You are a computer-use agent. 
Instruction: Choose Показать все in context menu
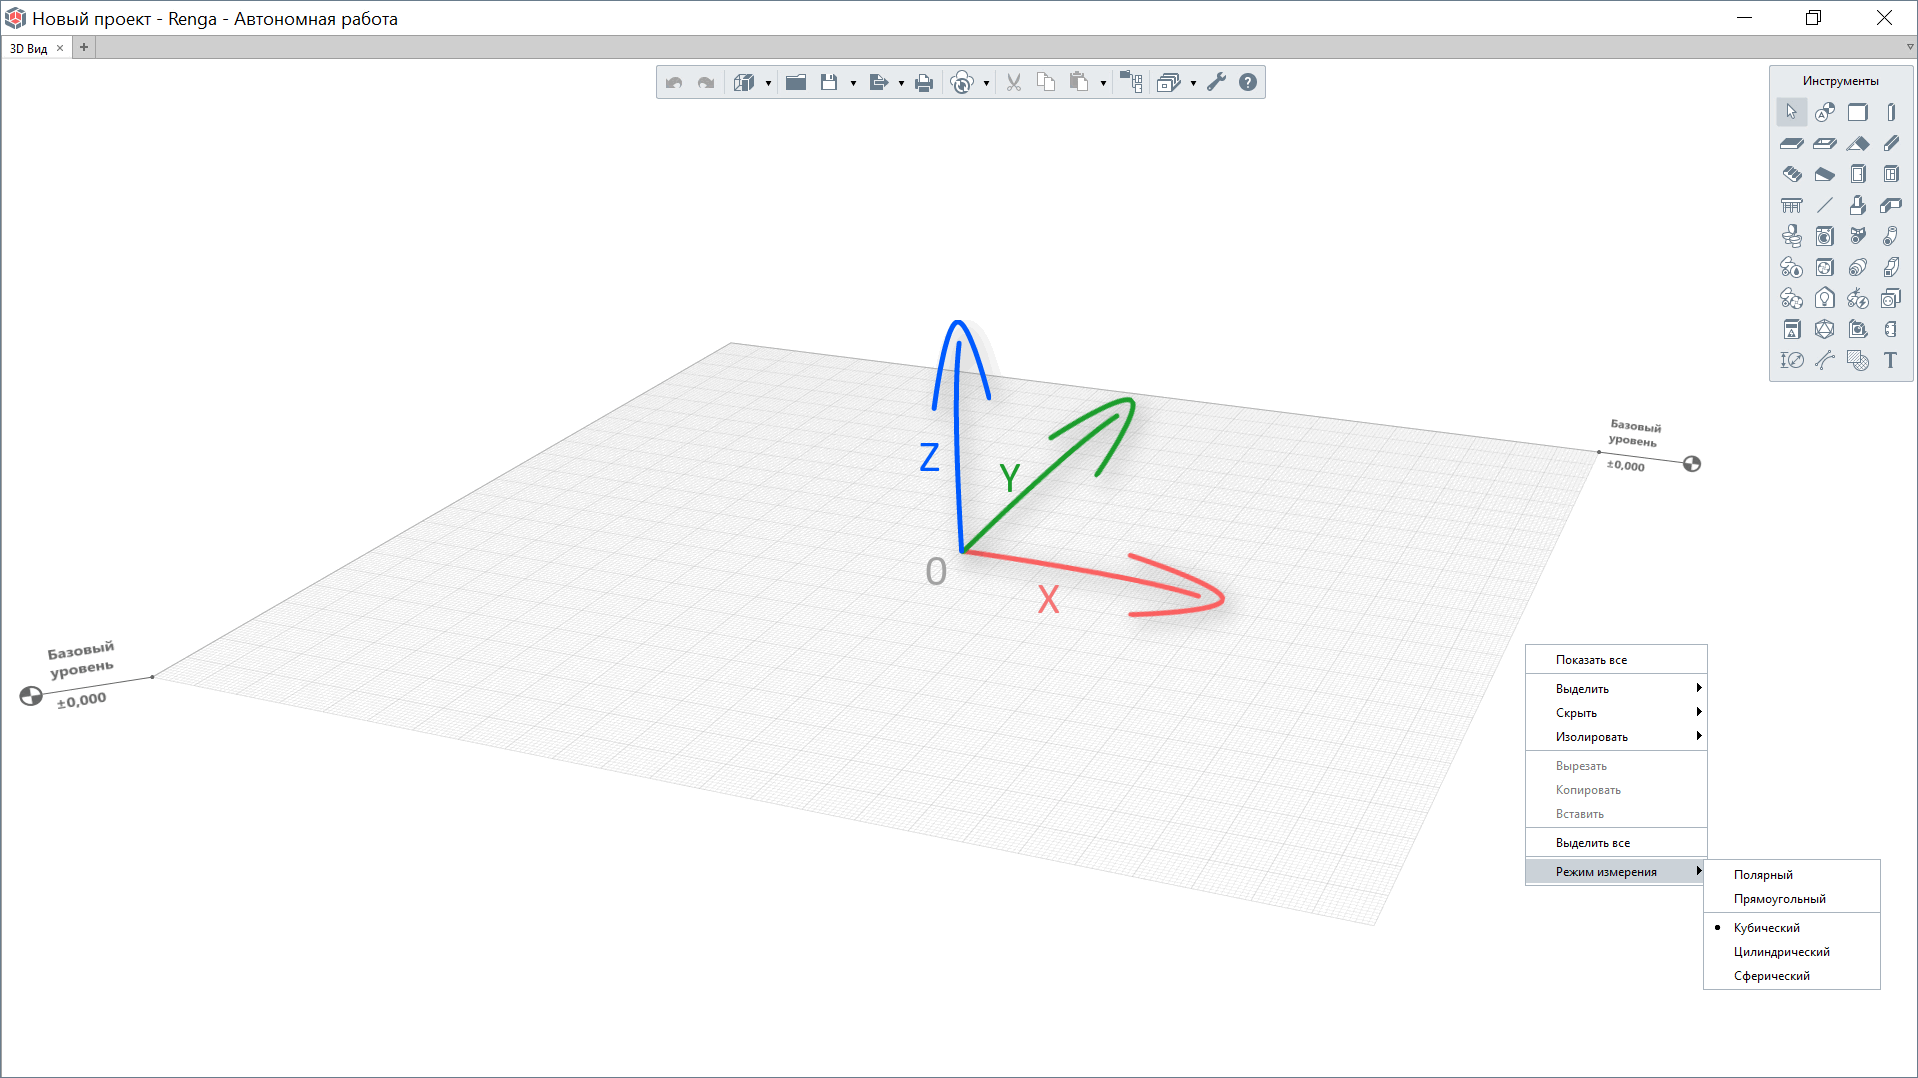[x=1616, y=659]
